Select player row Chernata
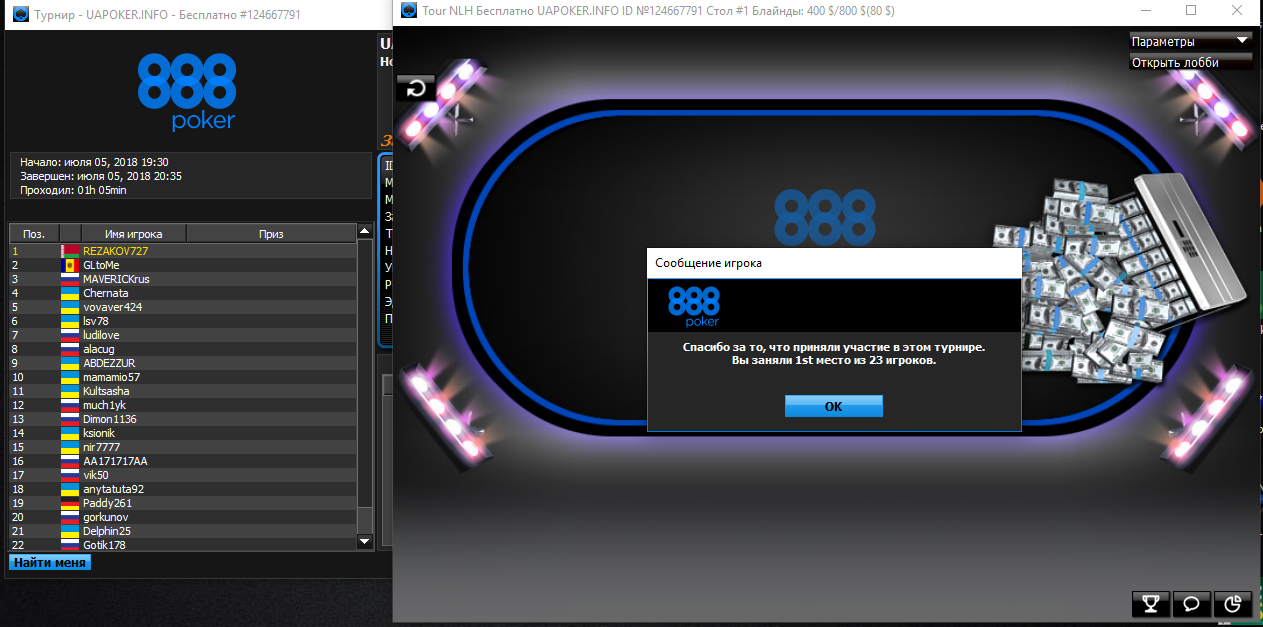The width and height of the screenshot is (1263, 627). point(183,293)
